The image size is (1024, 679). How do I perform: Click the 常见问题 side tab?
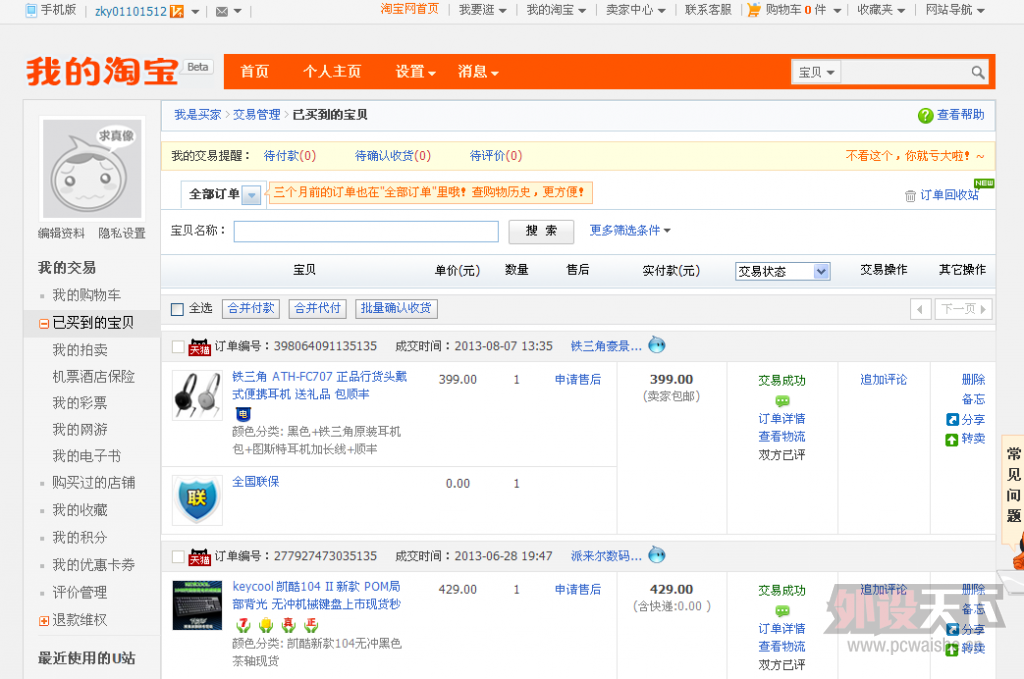[1014, 484]
